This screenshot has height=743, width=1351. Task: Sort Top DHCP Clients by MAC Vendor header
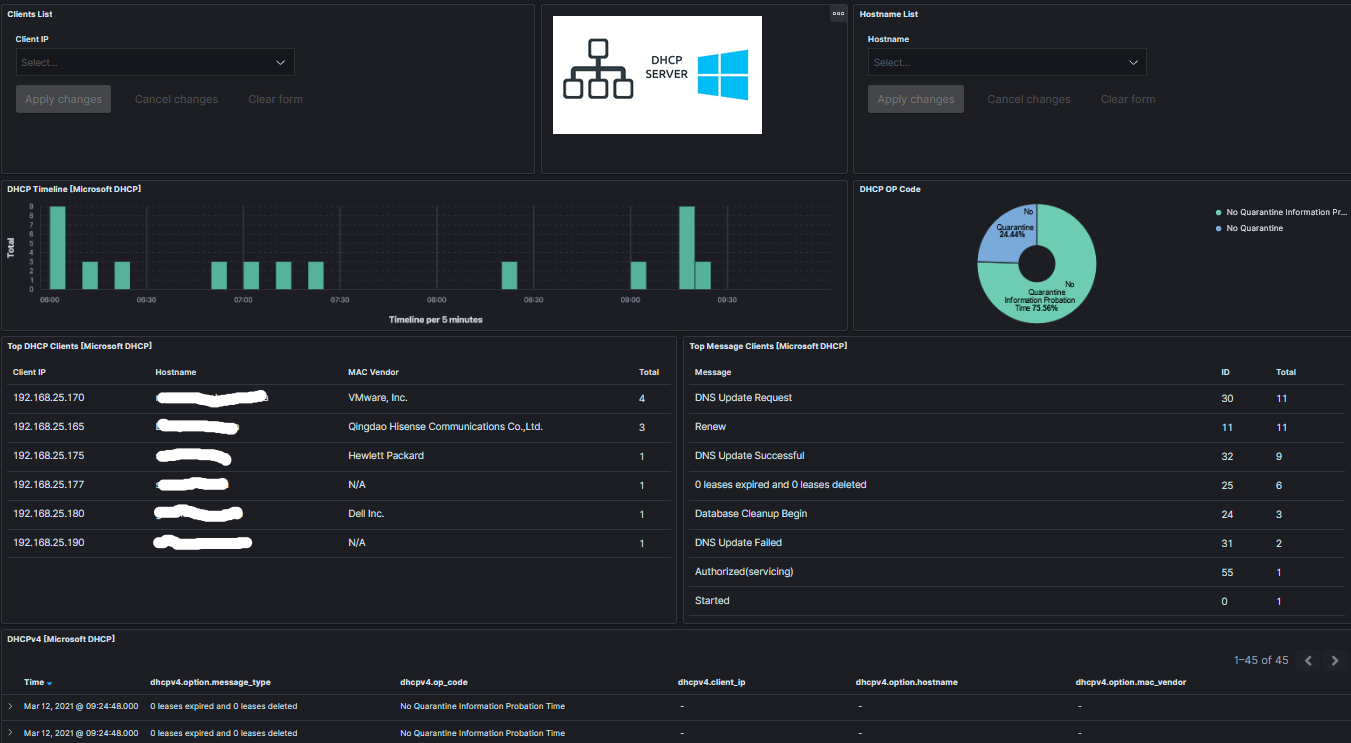pyautogui.click(x=373, y=372)
